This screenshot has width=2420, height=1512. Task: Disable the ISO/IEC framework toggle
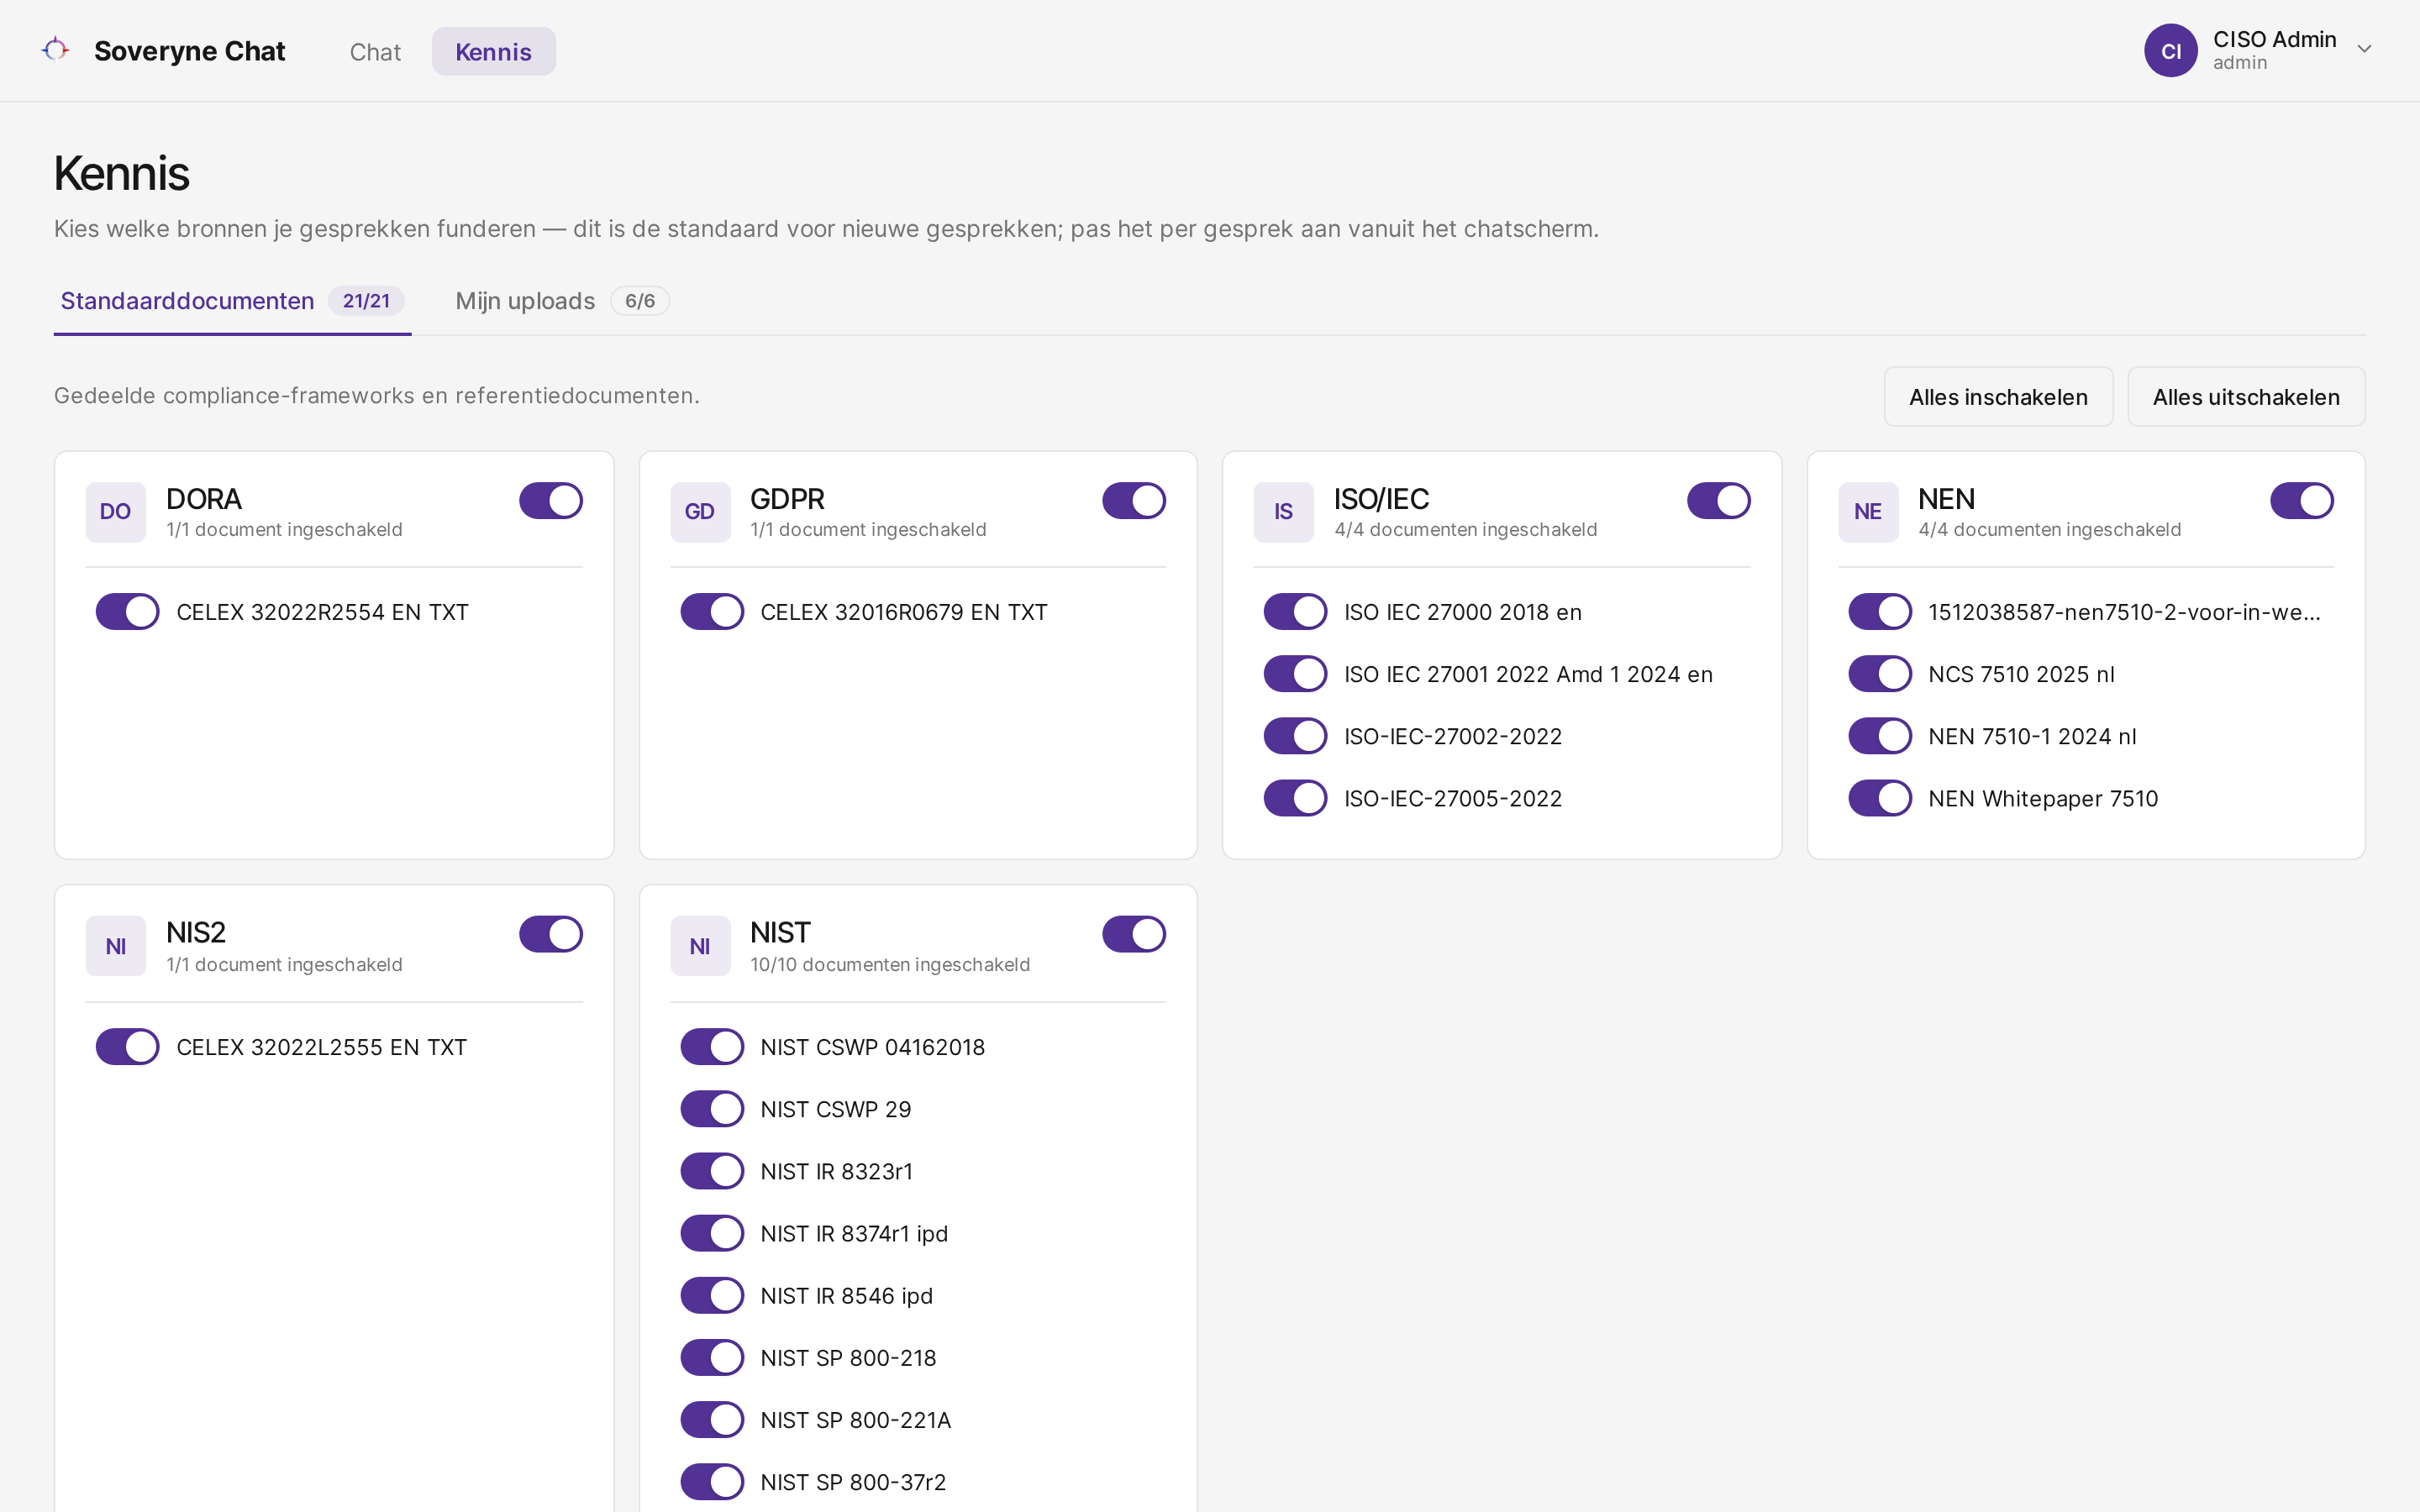click(x=1718, y=501)
